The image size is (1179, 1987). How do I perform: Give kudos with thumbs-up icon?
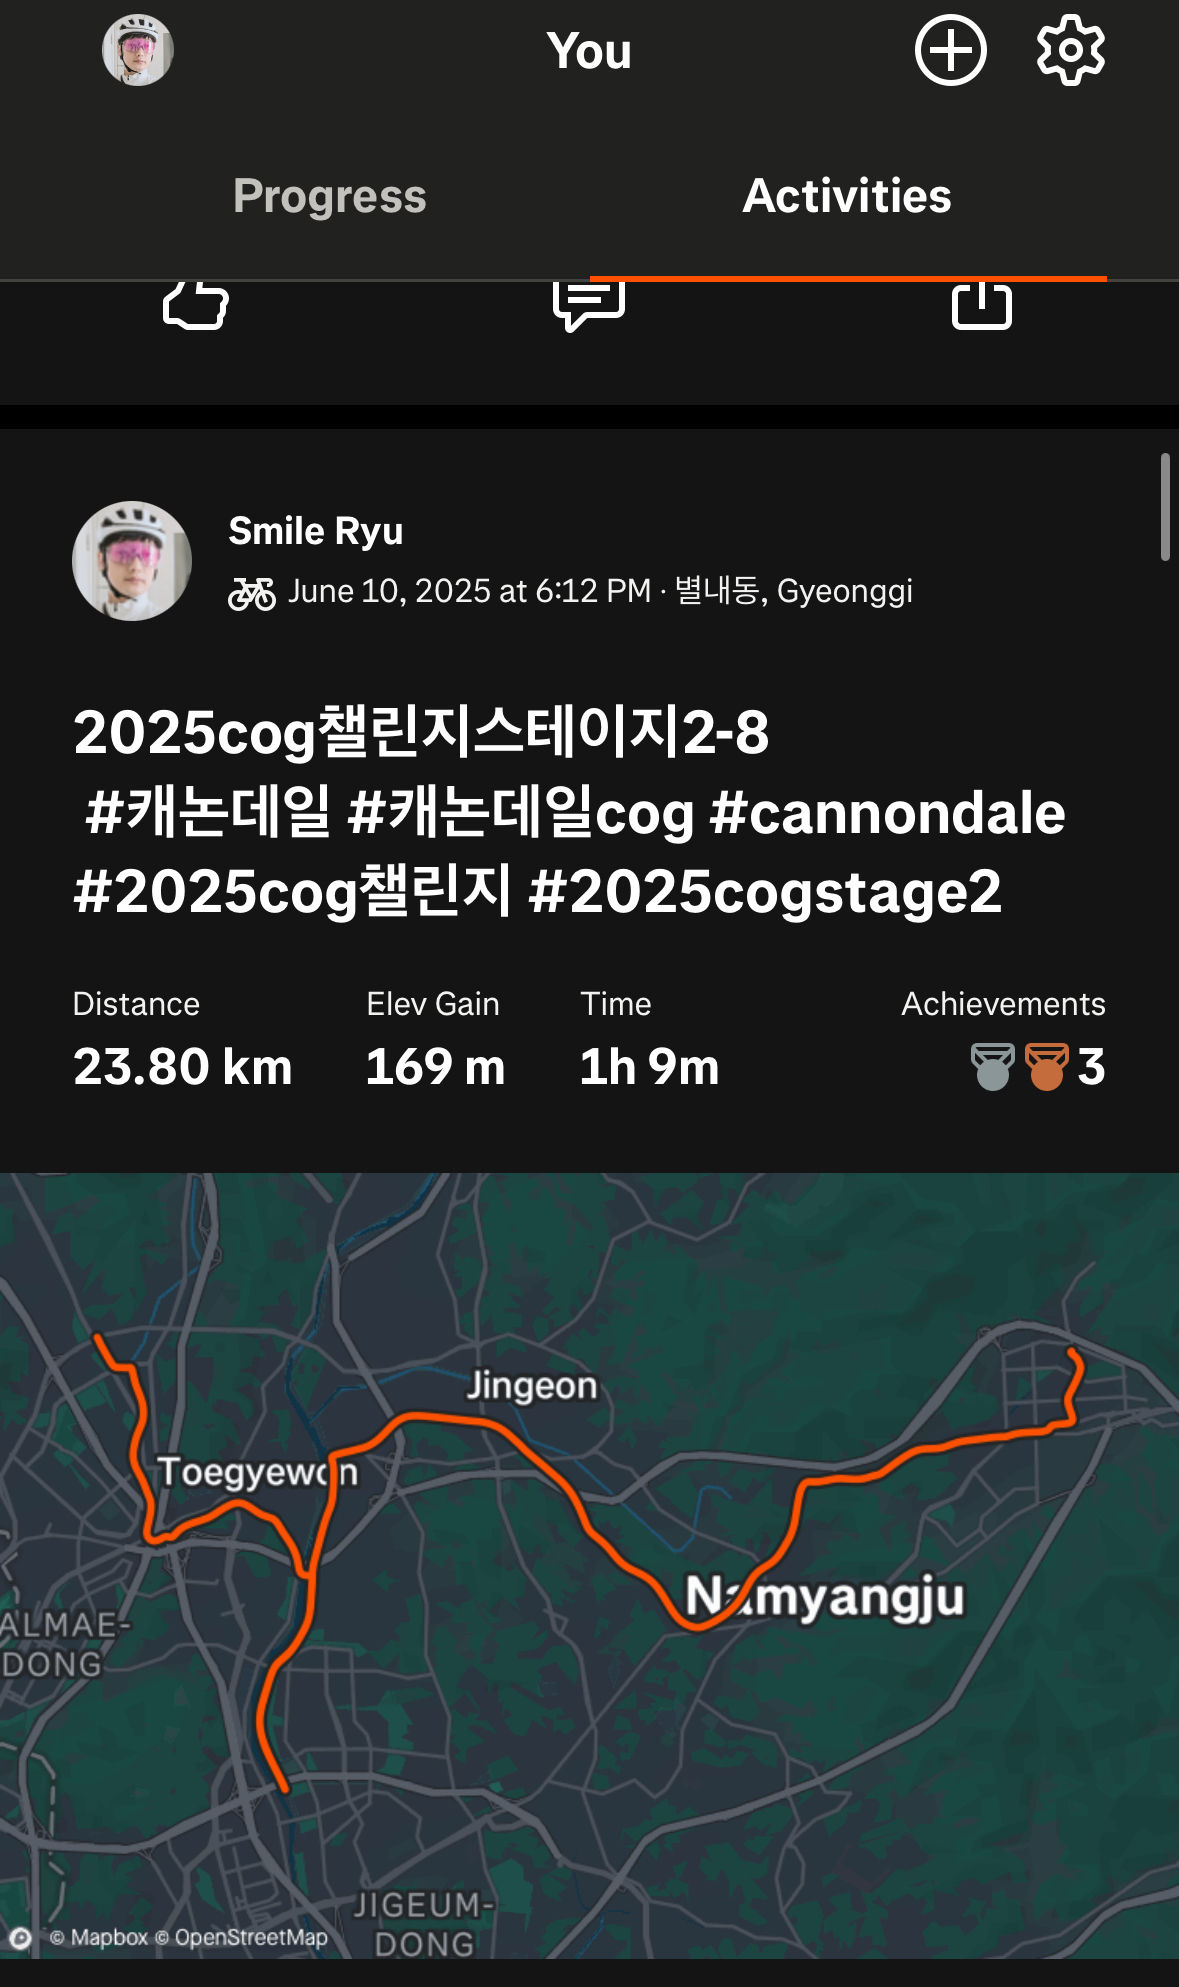click(196, 305)
